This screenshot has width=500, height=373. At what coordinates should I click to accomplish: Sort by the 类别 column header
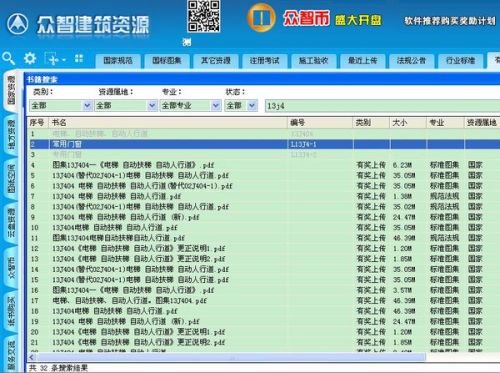[371, 123]
